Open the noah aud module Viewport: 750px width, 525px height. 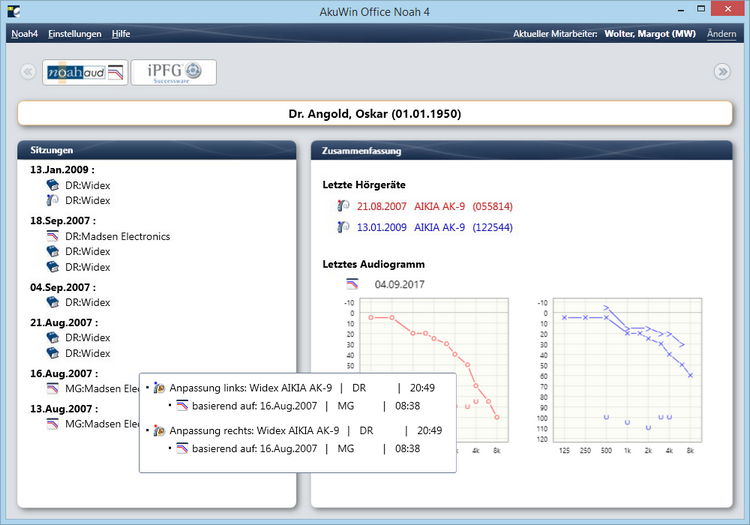(x=85, y=72)
